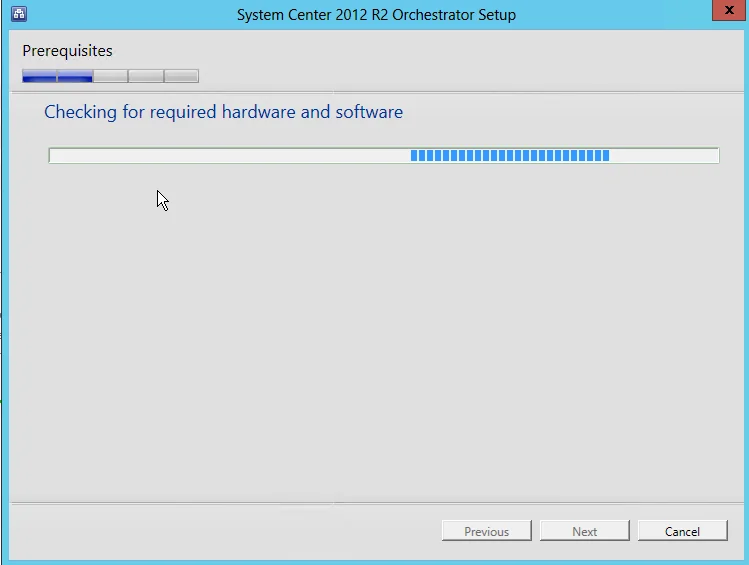This screenshot has width=749, height=565.
Task: Click the wizard step indicator under Prerequisites
Action: point(110,76)
